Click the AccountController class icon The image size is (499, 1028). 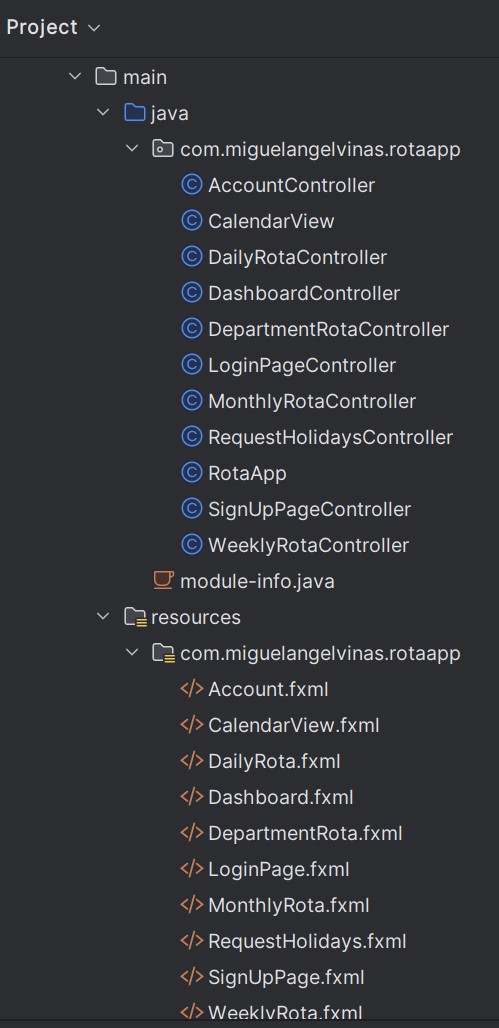tap(191, 186)
